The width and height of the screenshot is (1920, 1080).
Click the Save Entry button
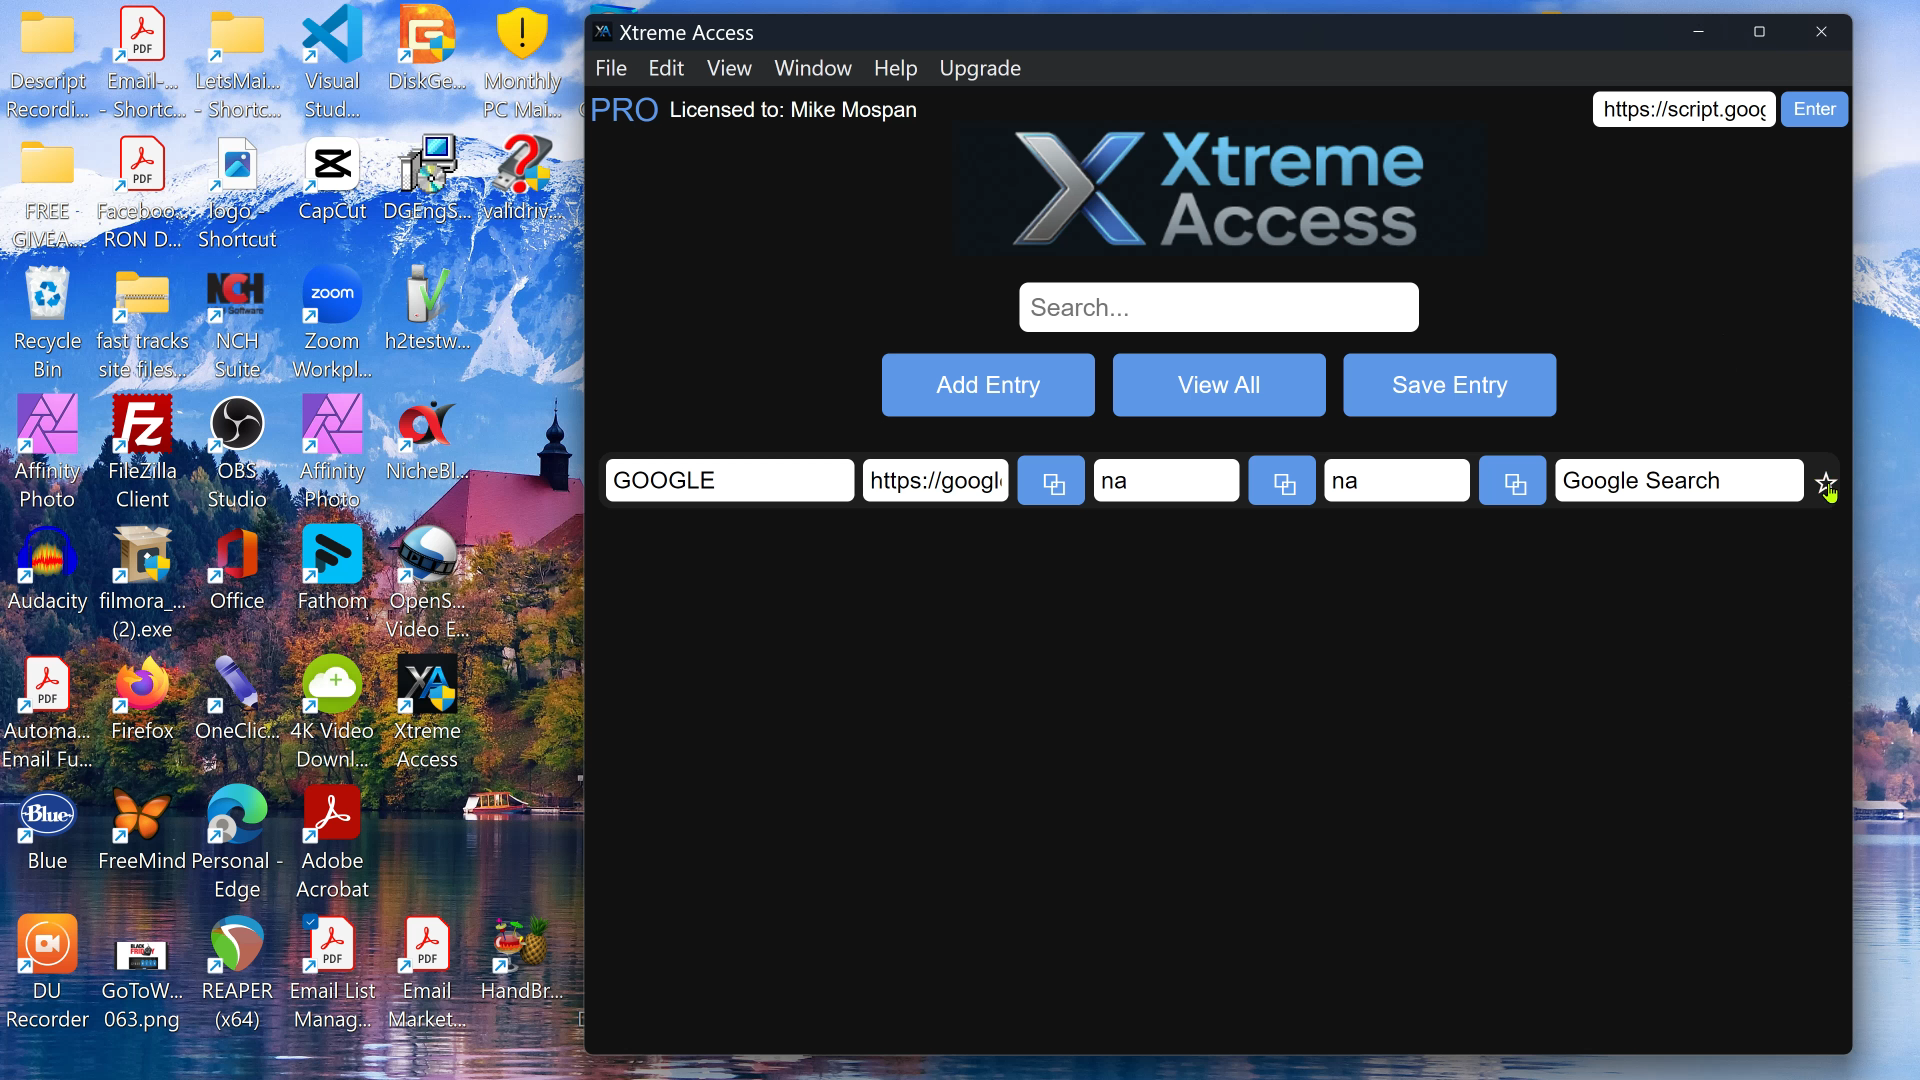1449,385
